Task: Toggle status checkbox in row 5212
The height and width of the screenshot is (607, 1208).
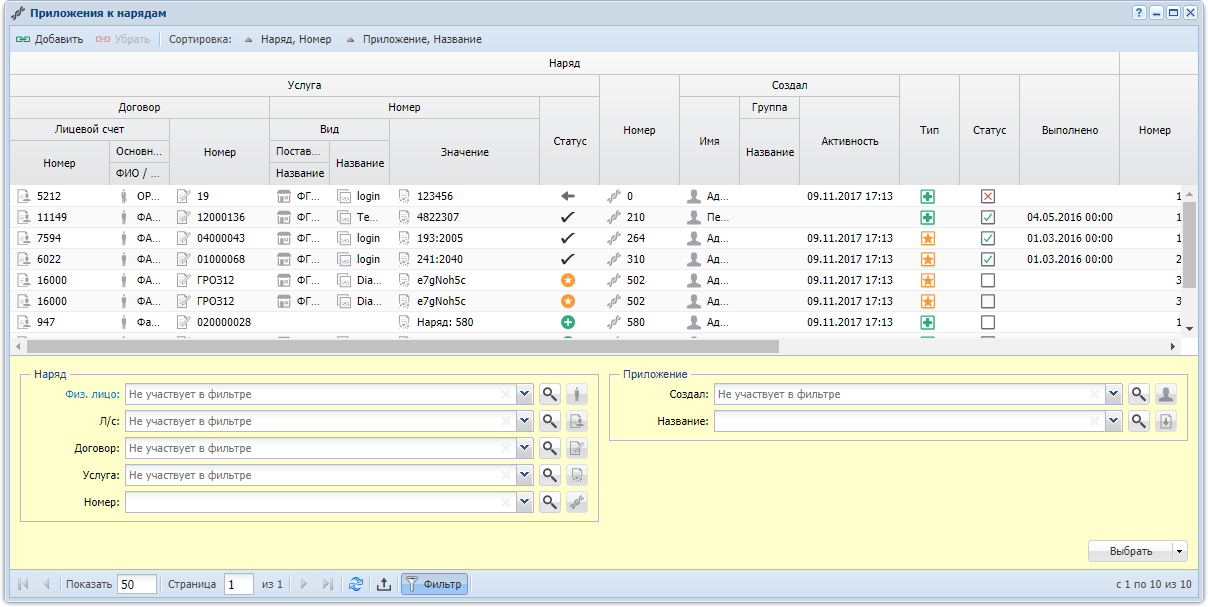Action: point(988,196)
